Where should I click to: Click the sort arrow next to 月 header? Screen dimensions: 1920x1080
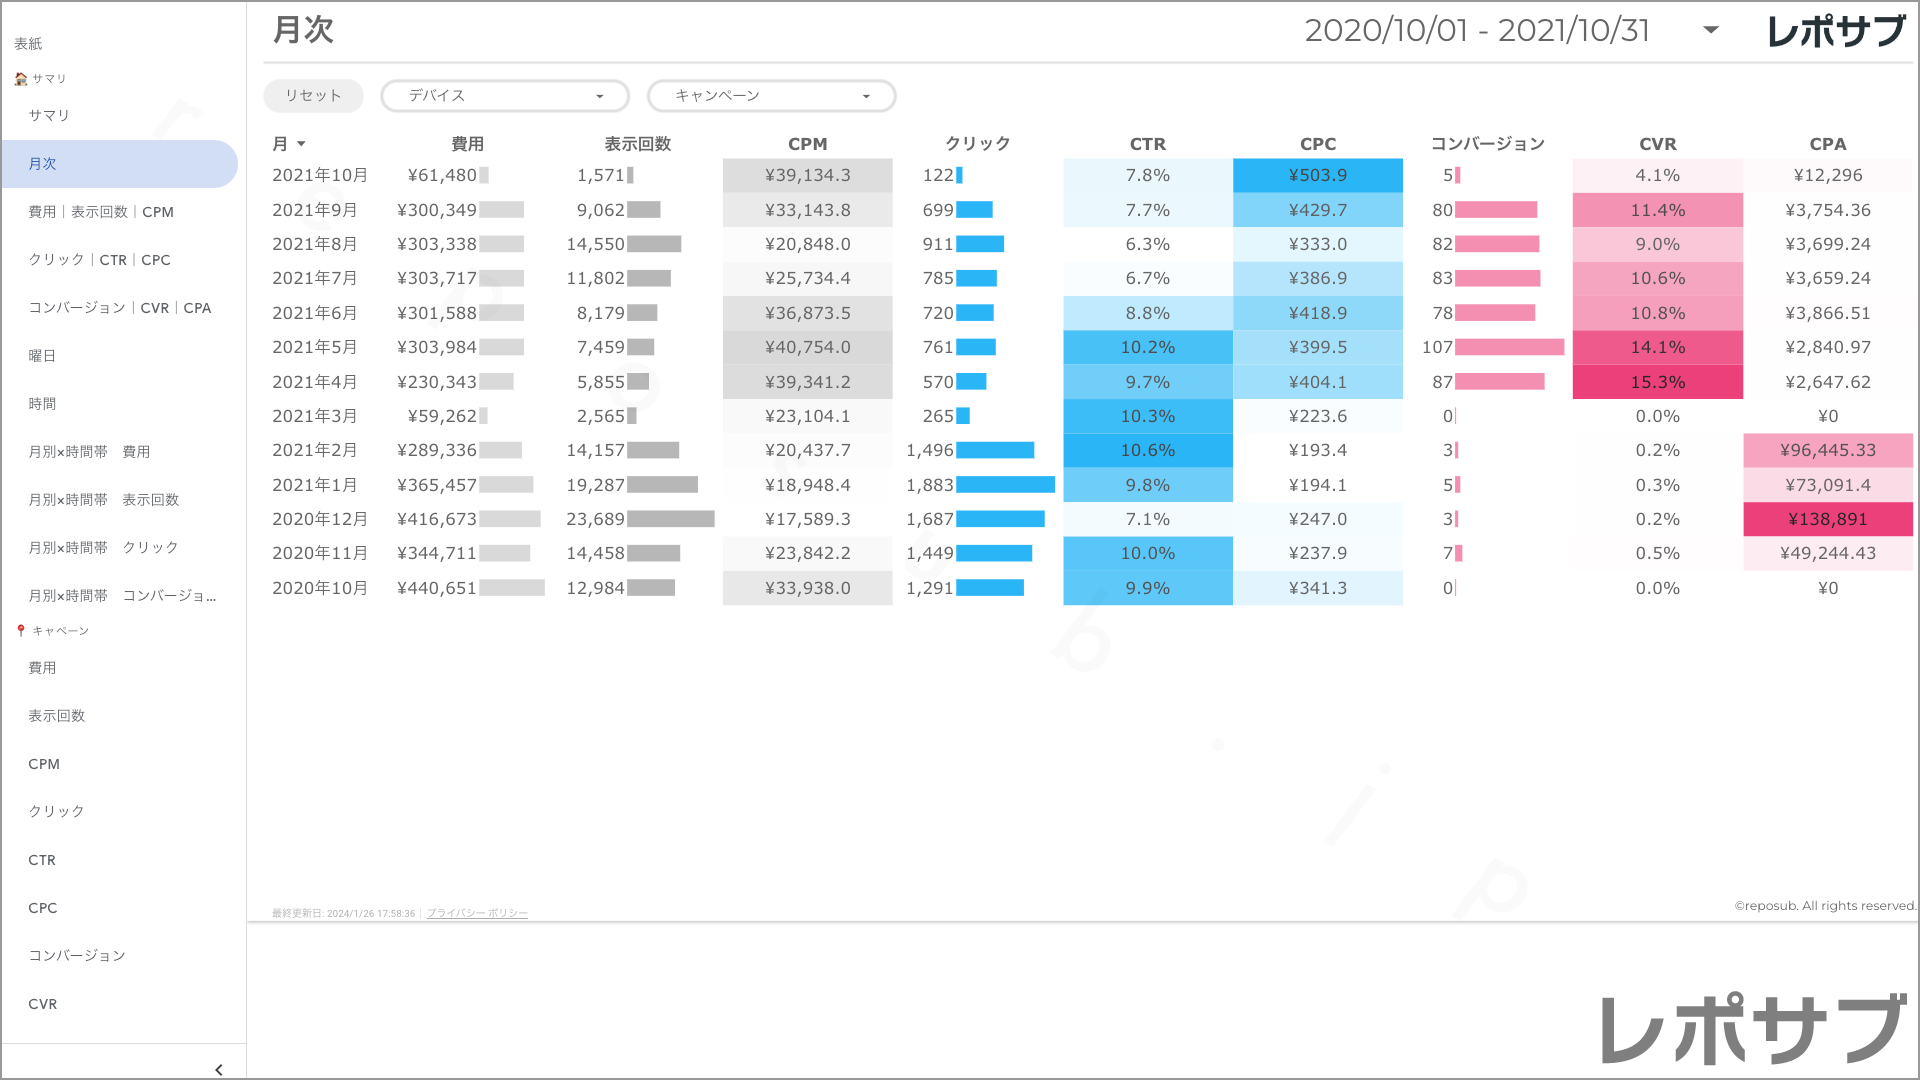click(x=301, y=144)
